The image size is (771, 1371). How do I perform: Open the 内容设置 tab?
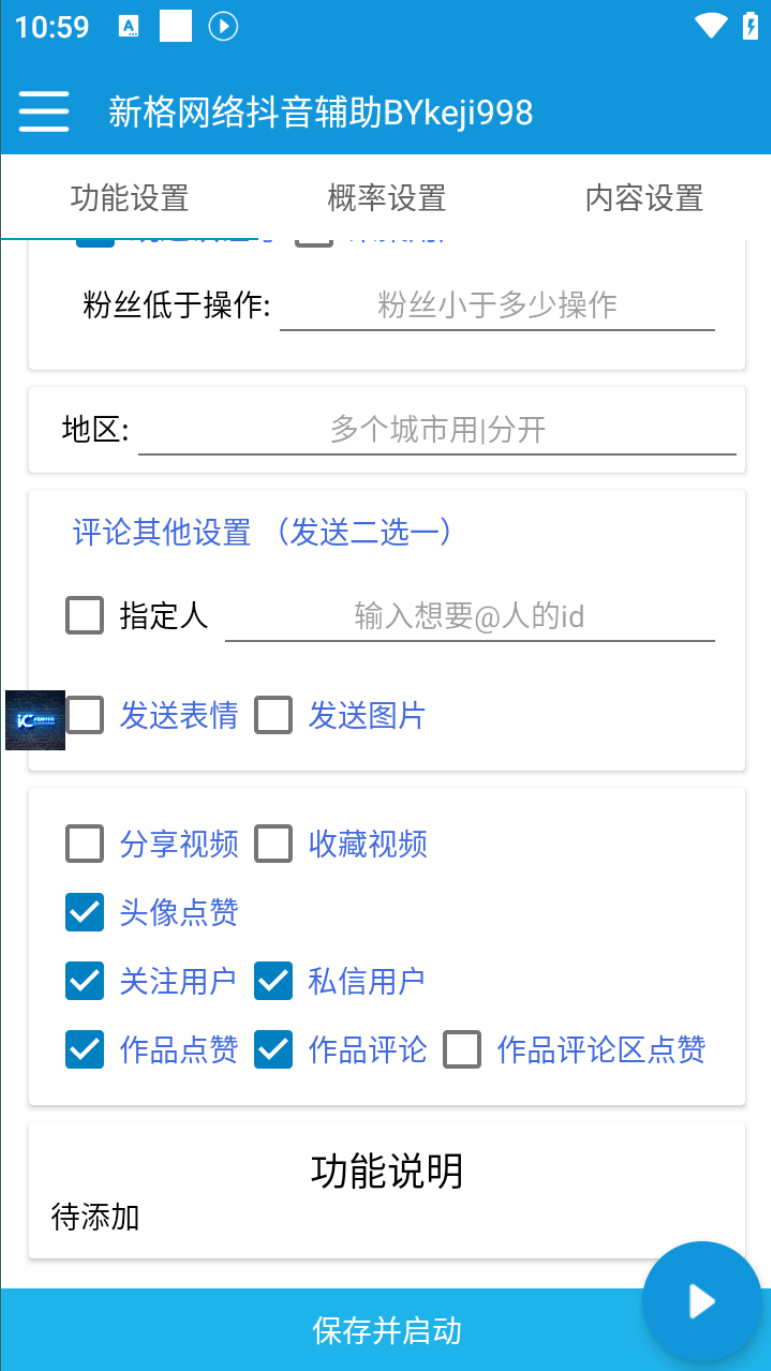pos(643,198)
